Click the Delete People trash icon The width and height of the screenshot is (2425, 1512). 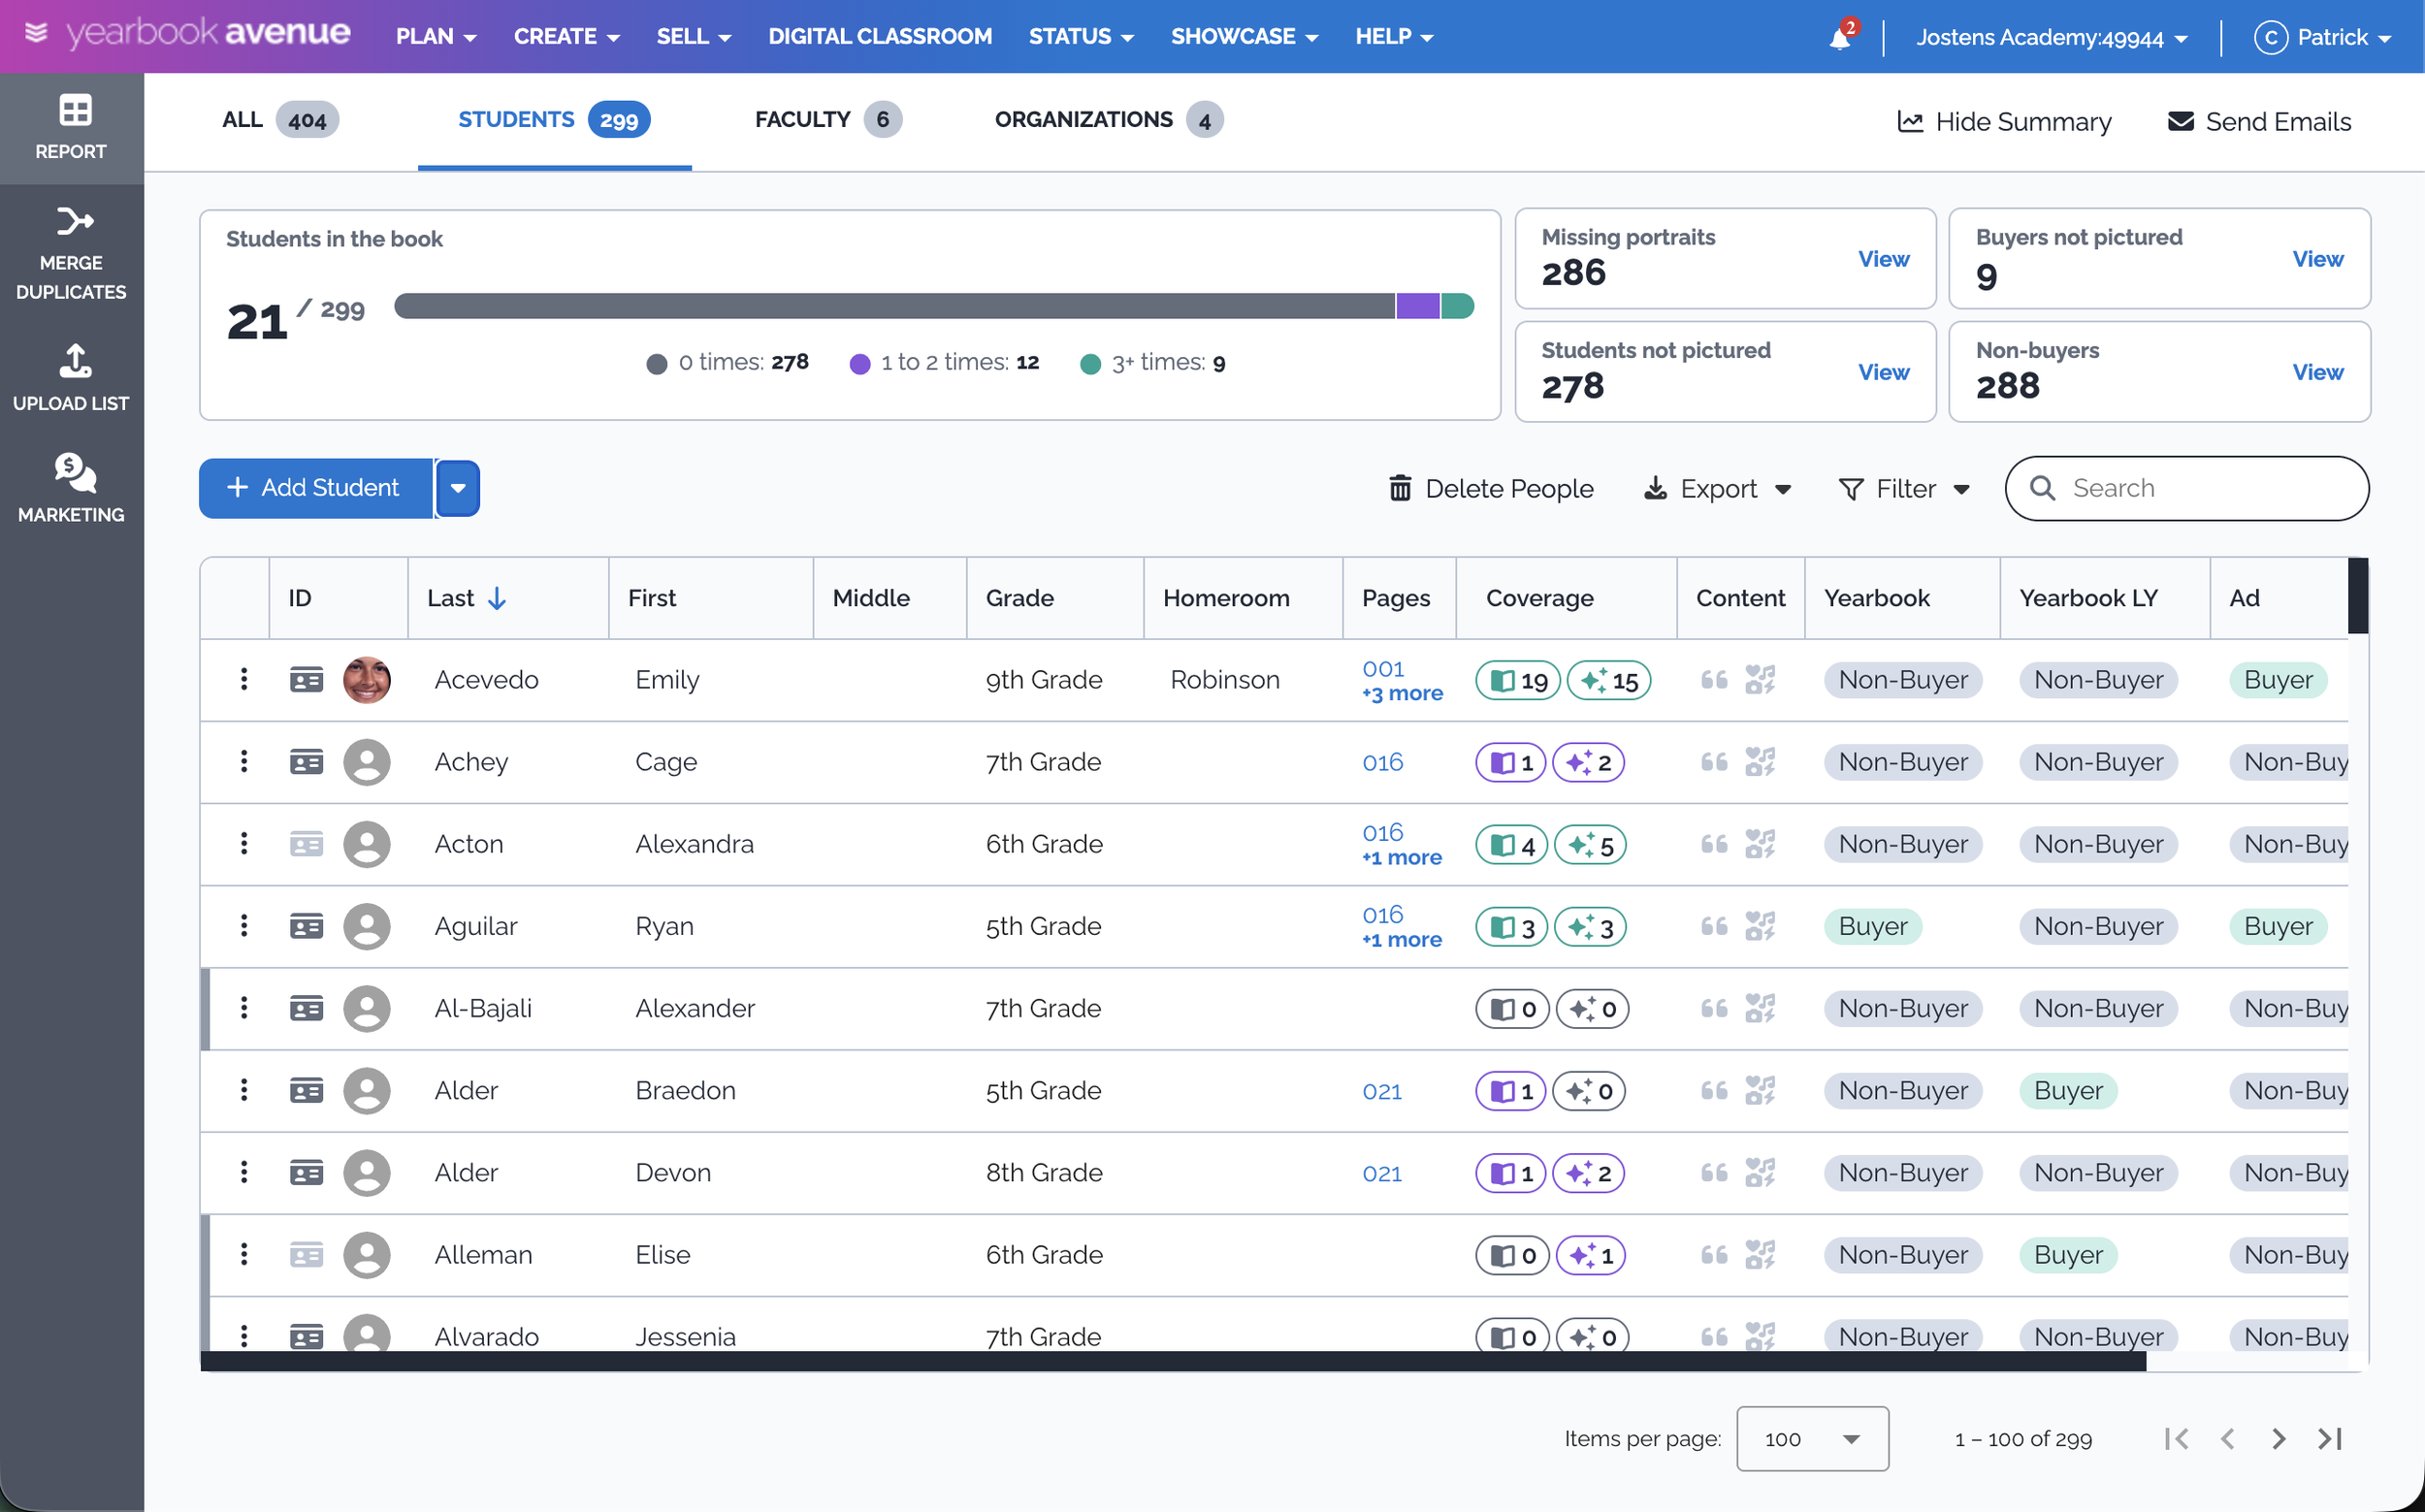click(x=1400, y=488)
